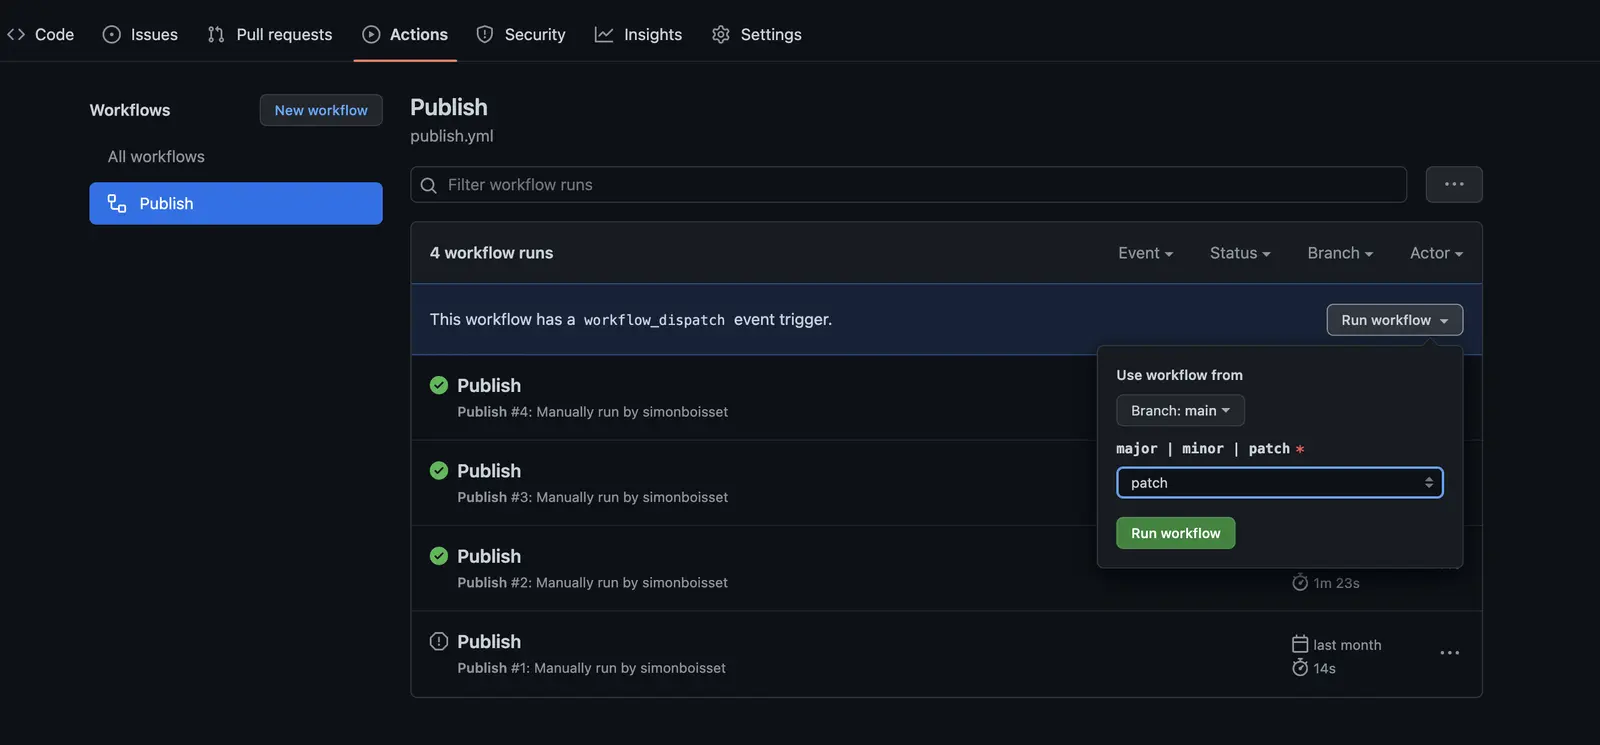Click the New workflow button

click(x=321, y=110)
